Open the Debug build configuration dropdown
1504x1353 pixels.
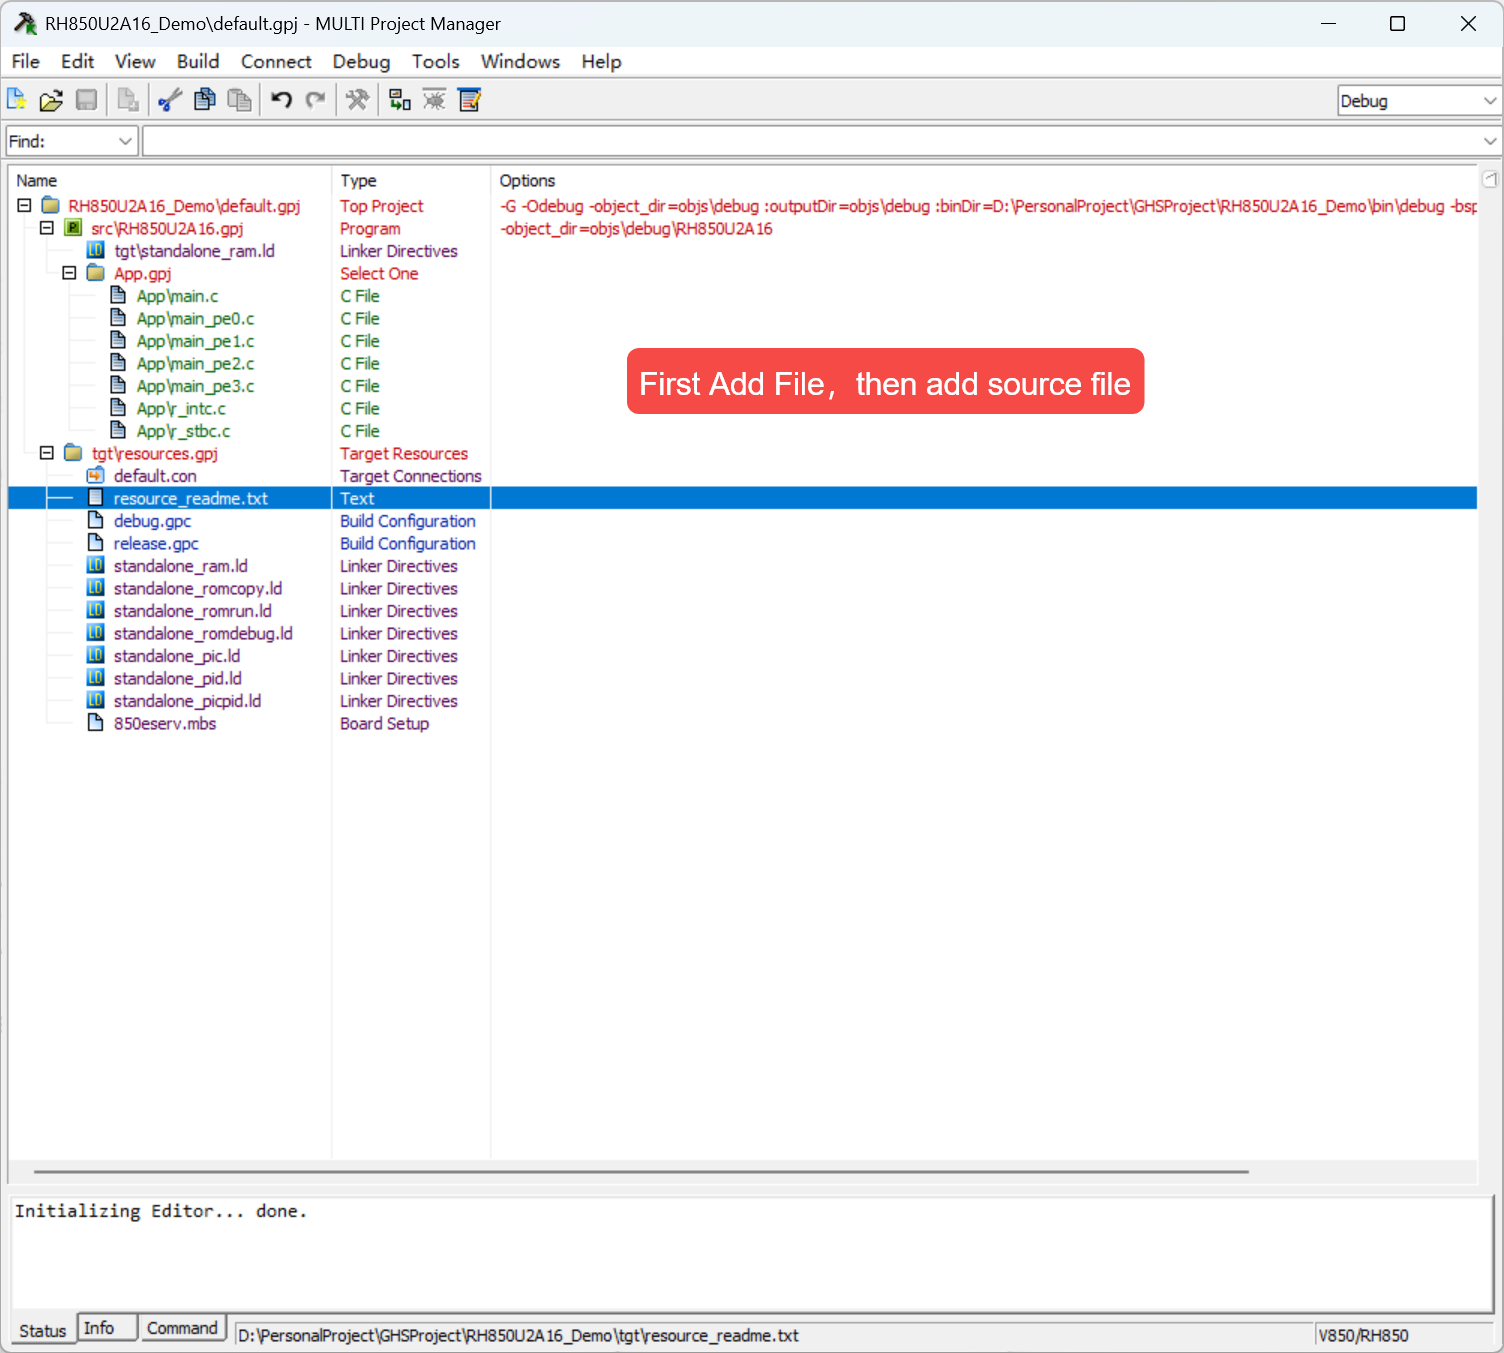pyautogui.click(x=1490, y=101)
